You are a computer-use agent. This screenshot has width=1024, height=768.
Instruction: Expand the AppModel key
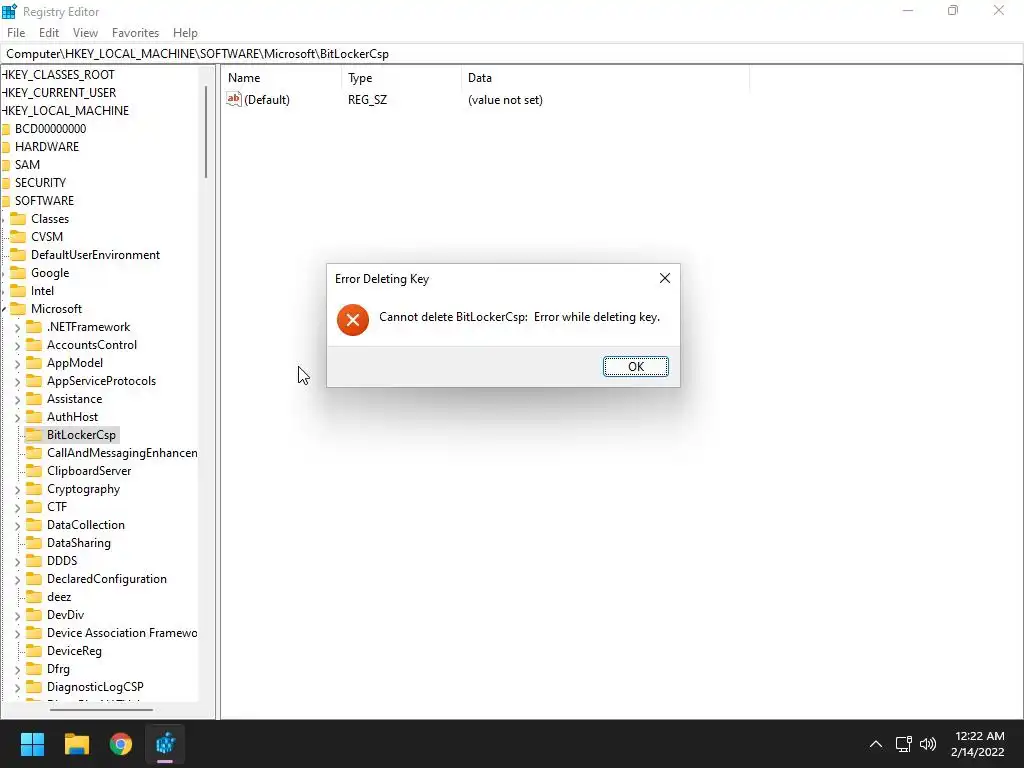(x=18, y=363)
